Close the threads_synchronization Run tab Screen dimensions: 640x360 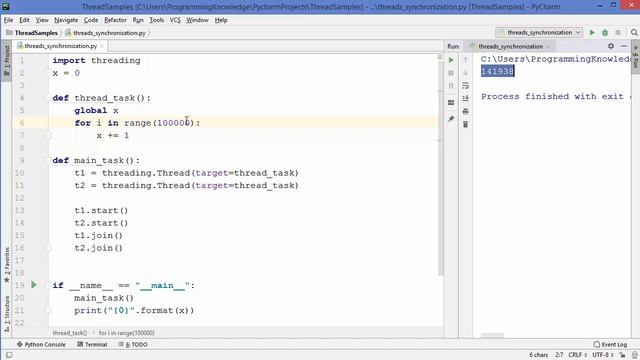tap(548, 47)
